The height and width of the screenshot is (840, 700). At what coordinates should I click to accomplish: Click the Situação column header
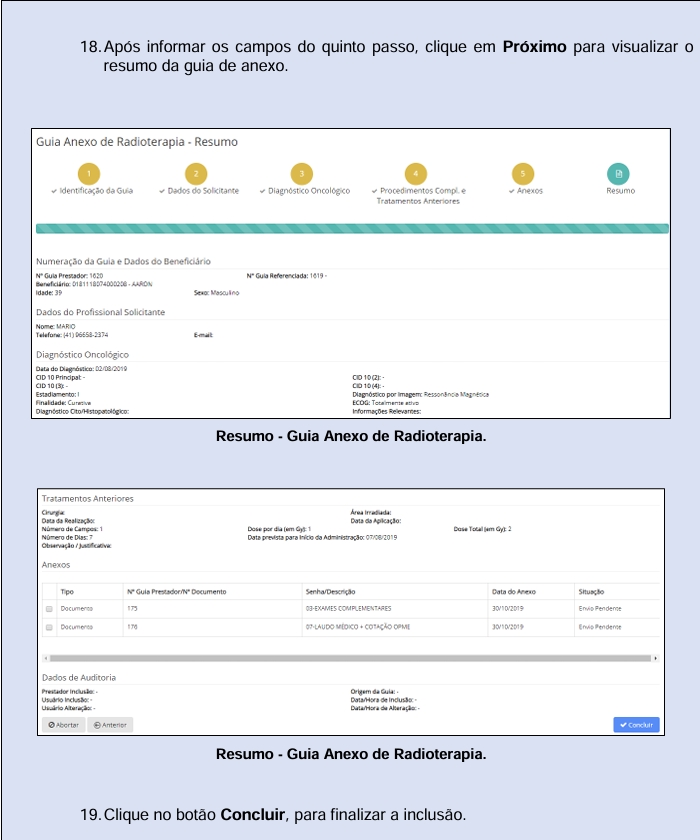click(x=591, y=592)
